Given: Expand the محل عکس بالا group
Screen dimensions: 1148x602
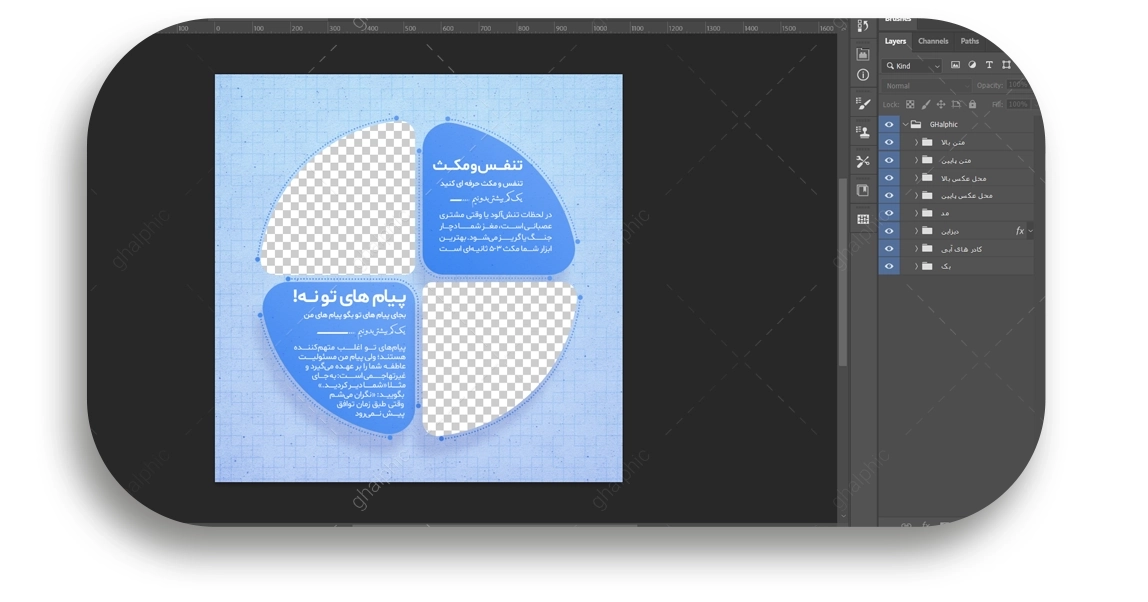Looking at the screenshot, I should click(916, 177).
